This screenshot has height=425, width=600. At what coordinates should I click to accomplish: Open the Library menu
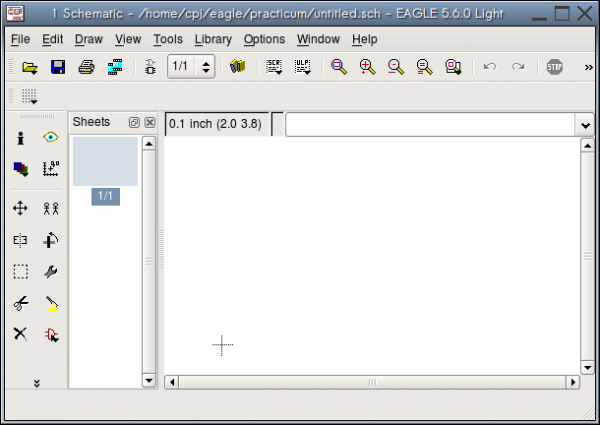tap(213, 39)
